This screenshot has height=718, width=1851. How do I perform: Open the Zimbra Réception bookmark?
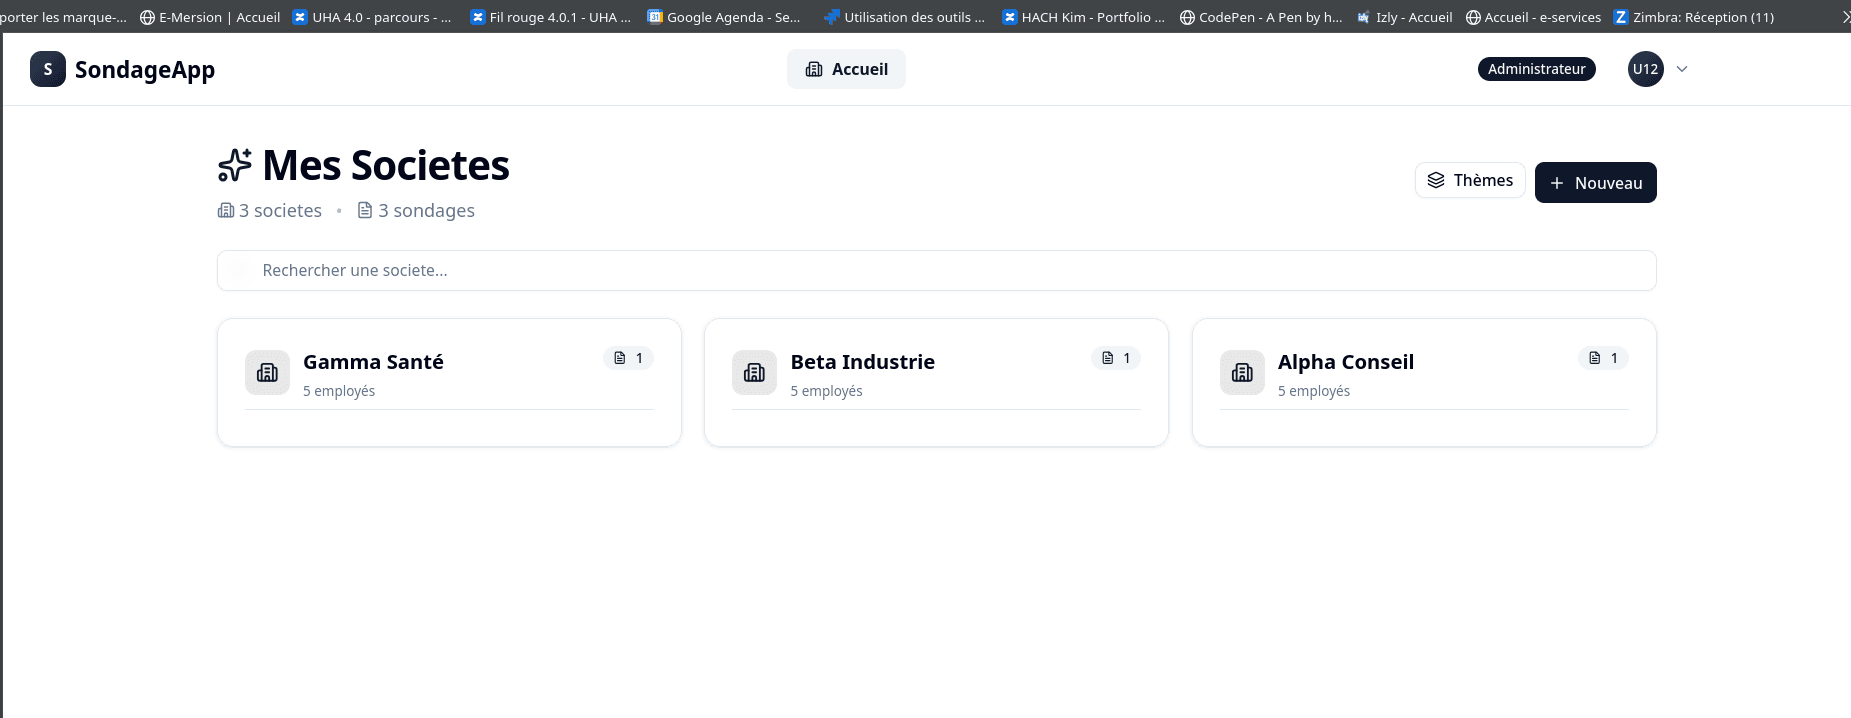(1694, 17)
